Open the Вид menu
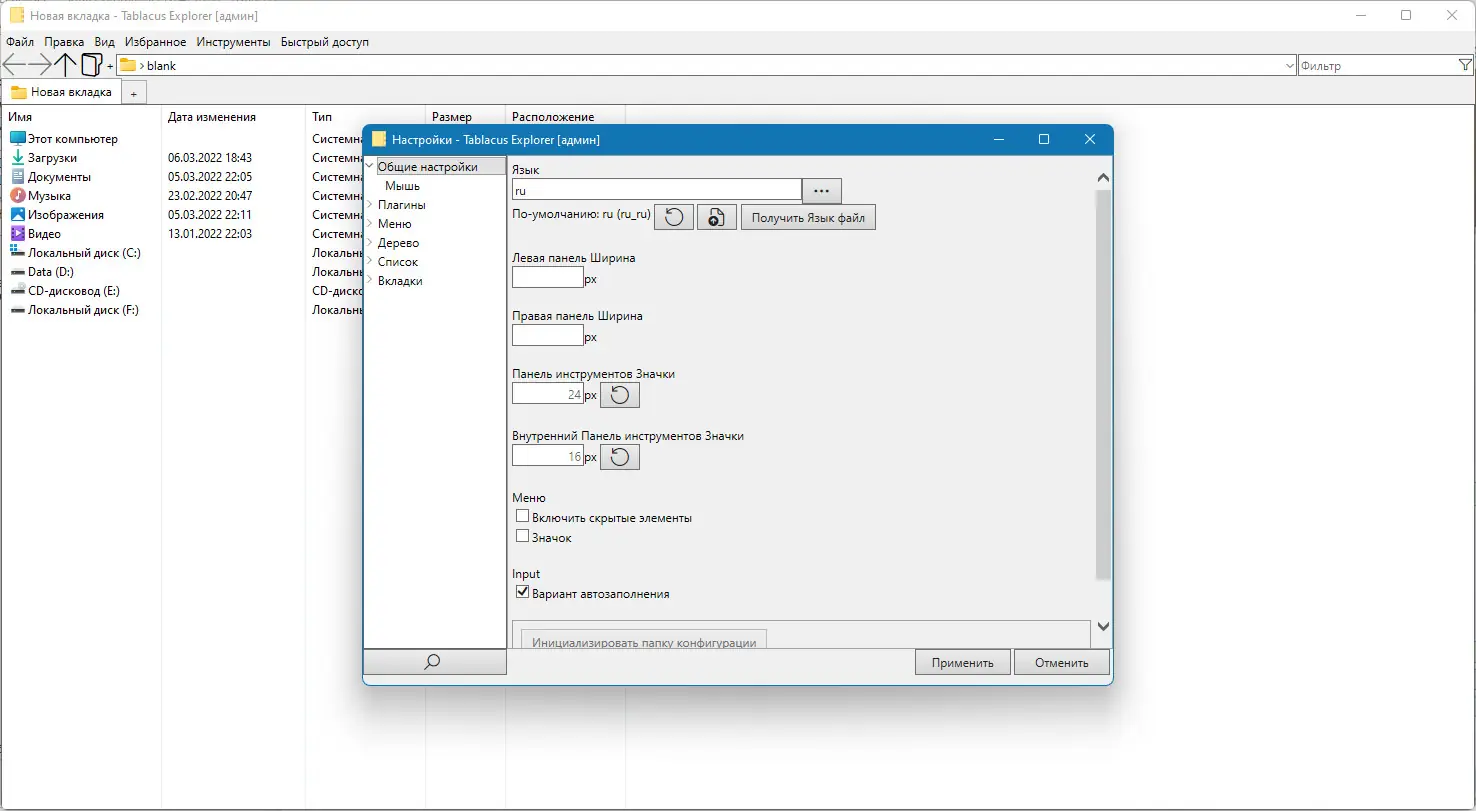 tap(105, 42)
